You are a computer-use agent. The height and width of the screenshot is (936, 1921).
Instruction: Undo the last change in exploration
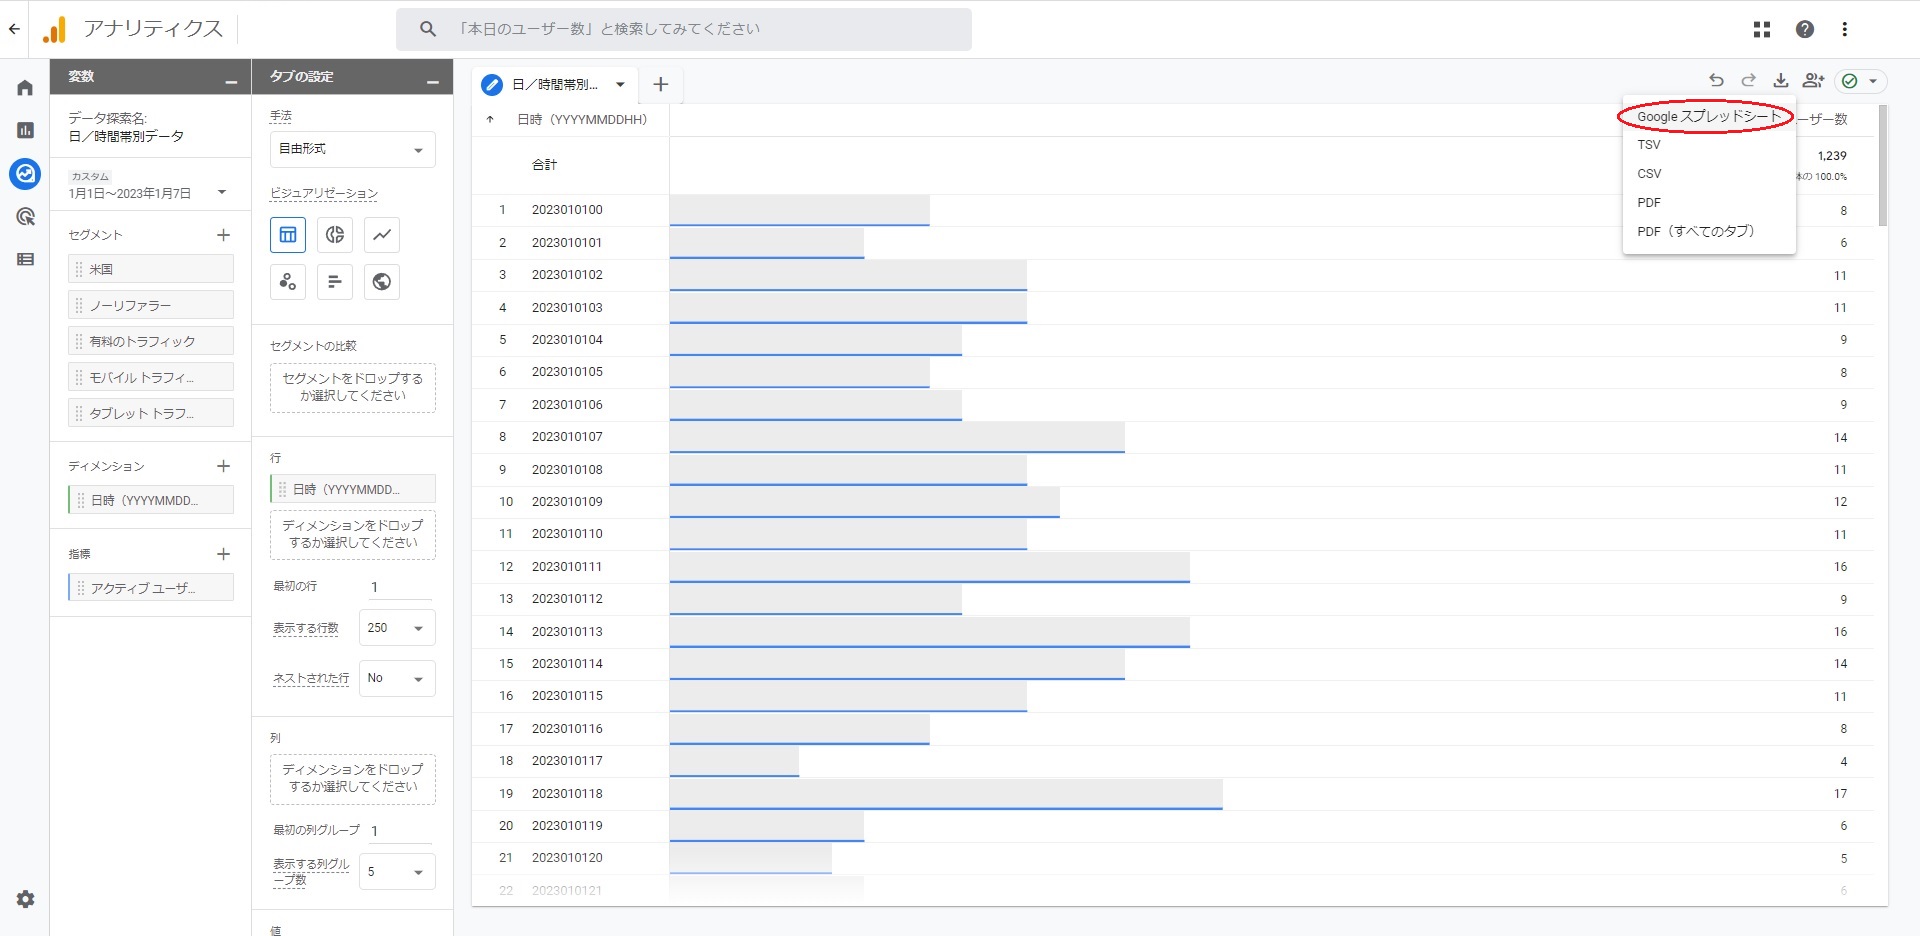coord(1716,81)
